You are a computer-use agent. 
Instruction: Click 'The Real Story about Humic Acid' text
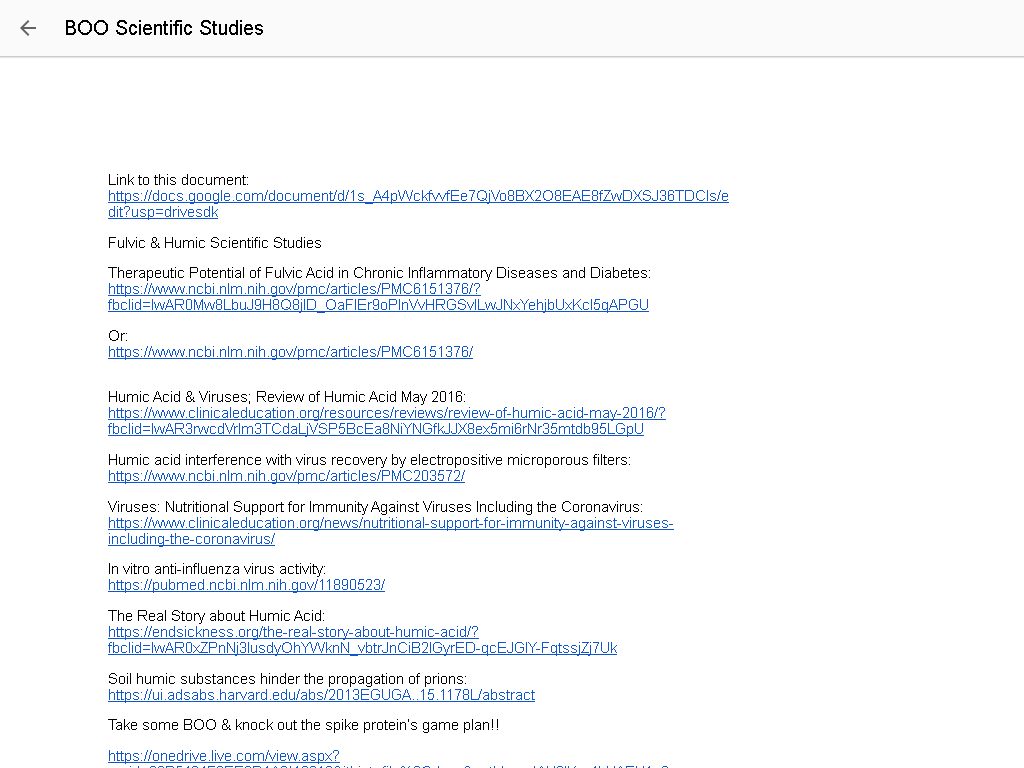[216, 616]
